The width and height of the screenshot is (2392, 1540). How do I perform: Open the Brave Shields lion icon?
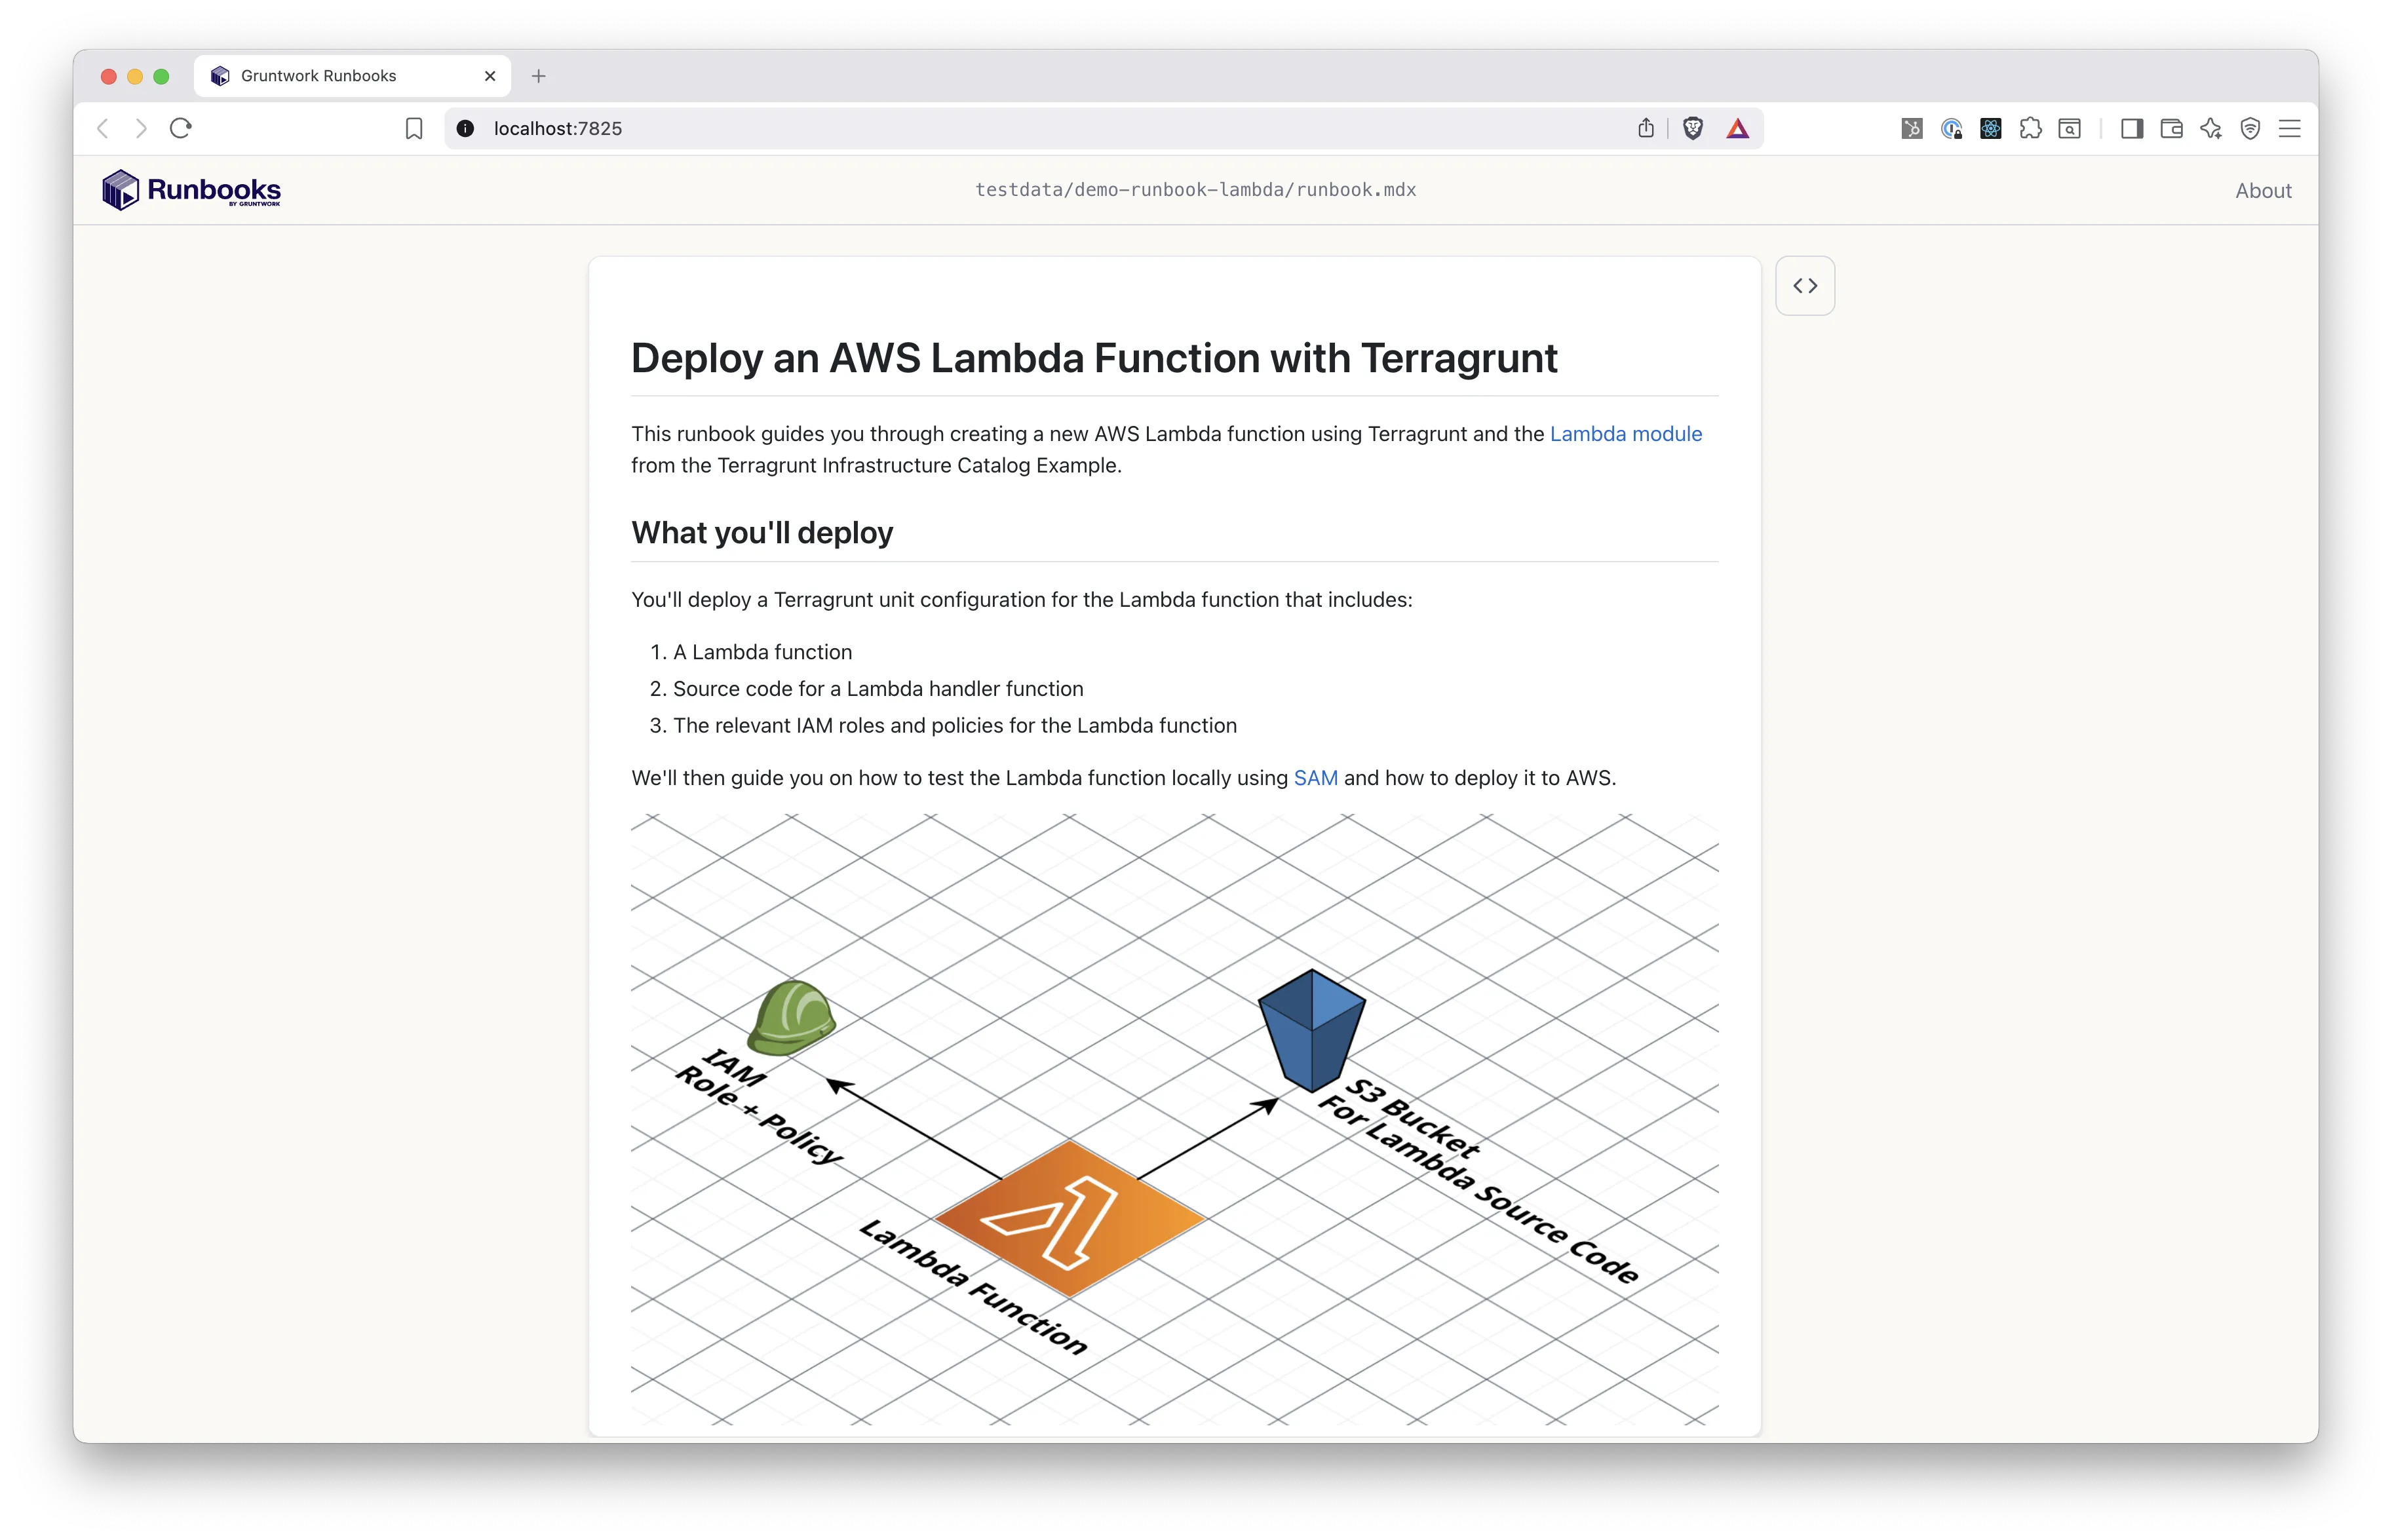point(1693,128)
